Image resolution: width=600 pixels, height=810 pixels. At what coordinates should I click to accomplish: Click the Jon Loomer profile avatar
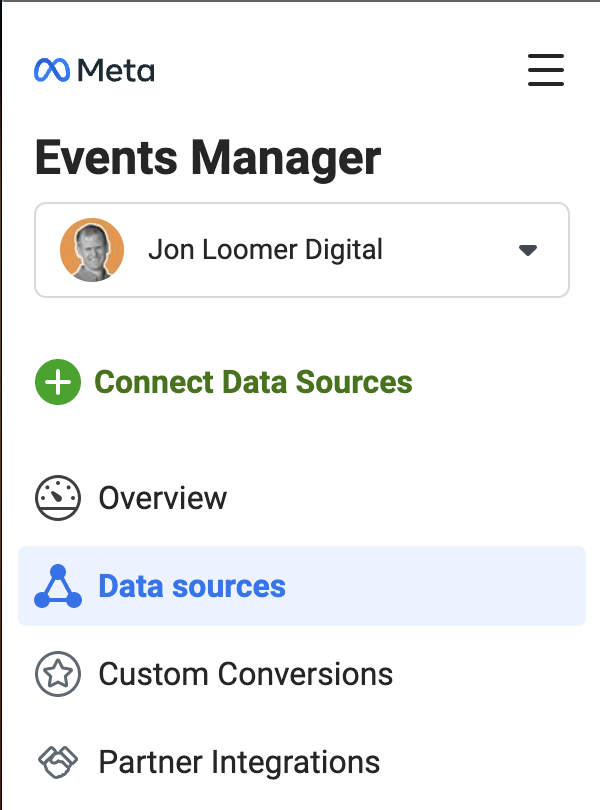(92, 250)
